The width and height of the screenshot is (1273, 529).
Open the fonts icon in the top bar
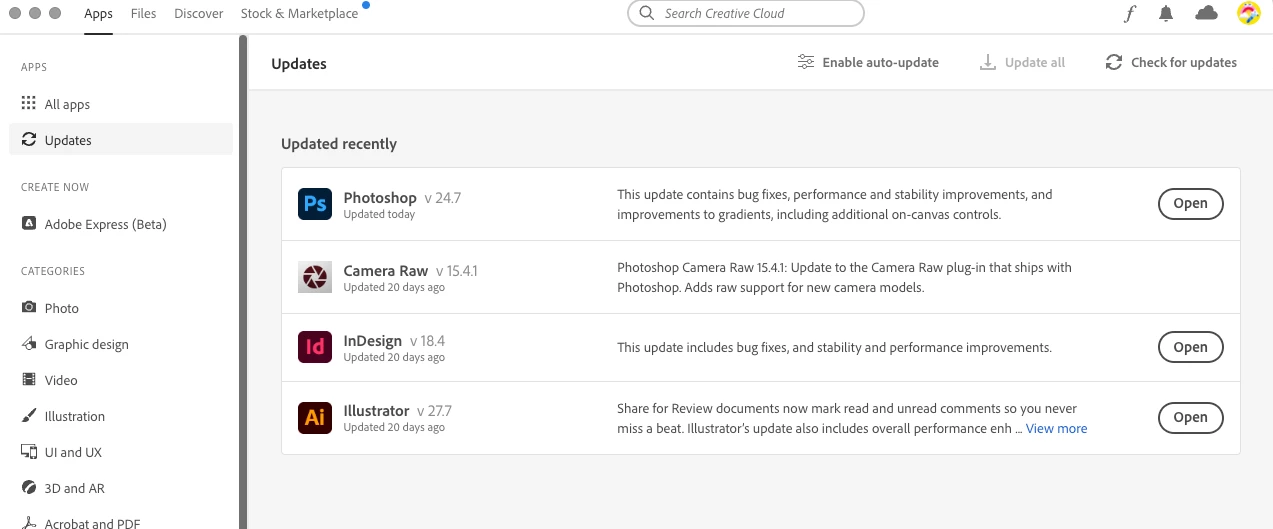(1129, 14)
